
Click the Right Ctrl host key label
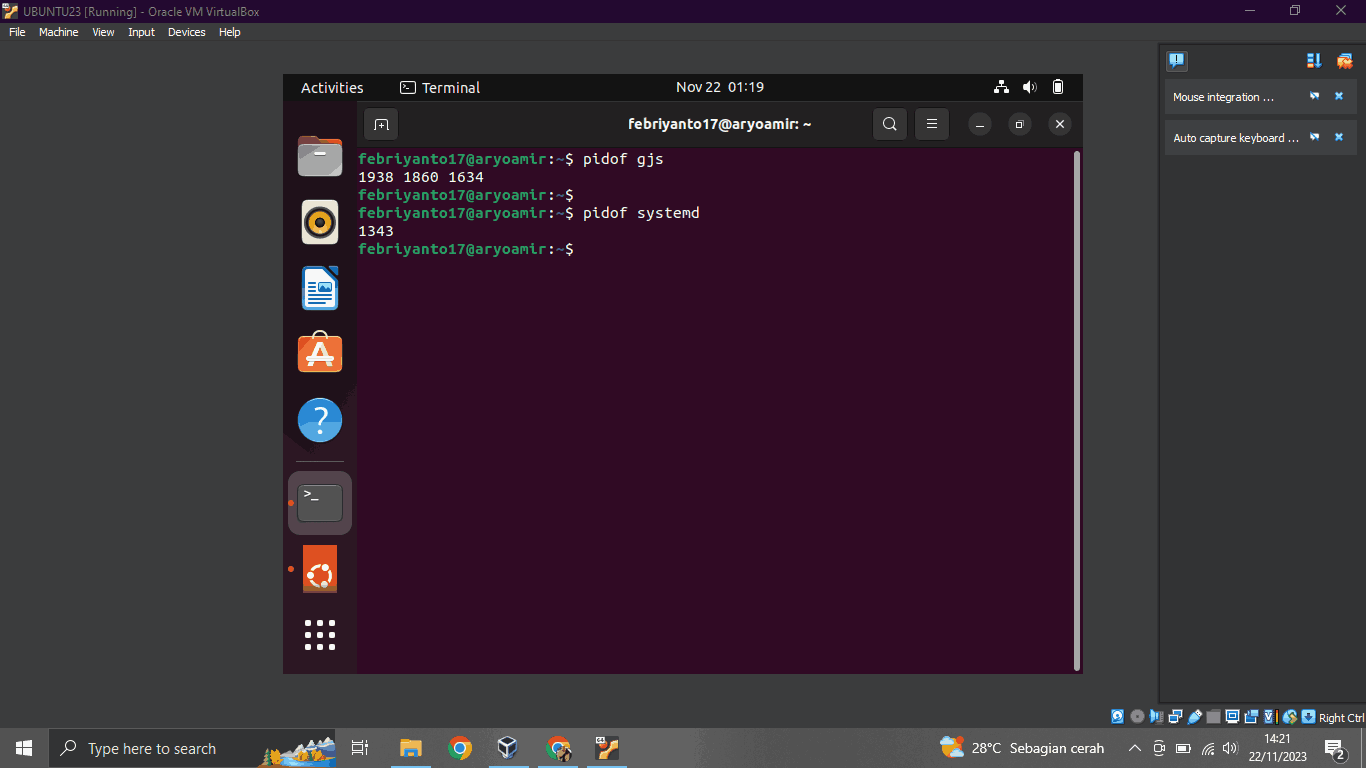1342,718
